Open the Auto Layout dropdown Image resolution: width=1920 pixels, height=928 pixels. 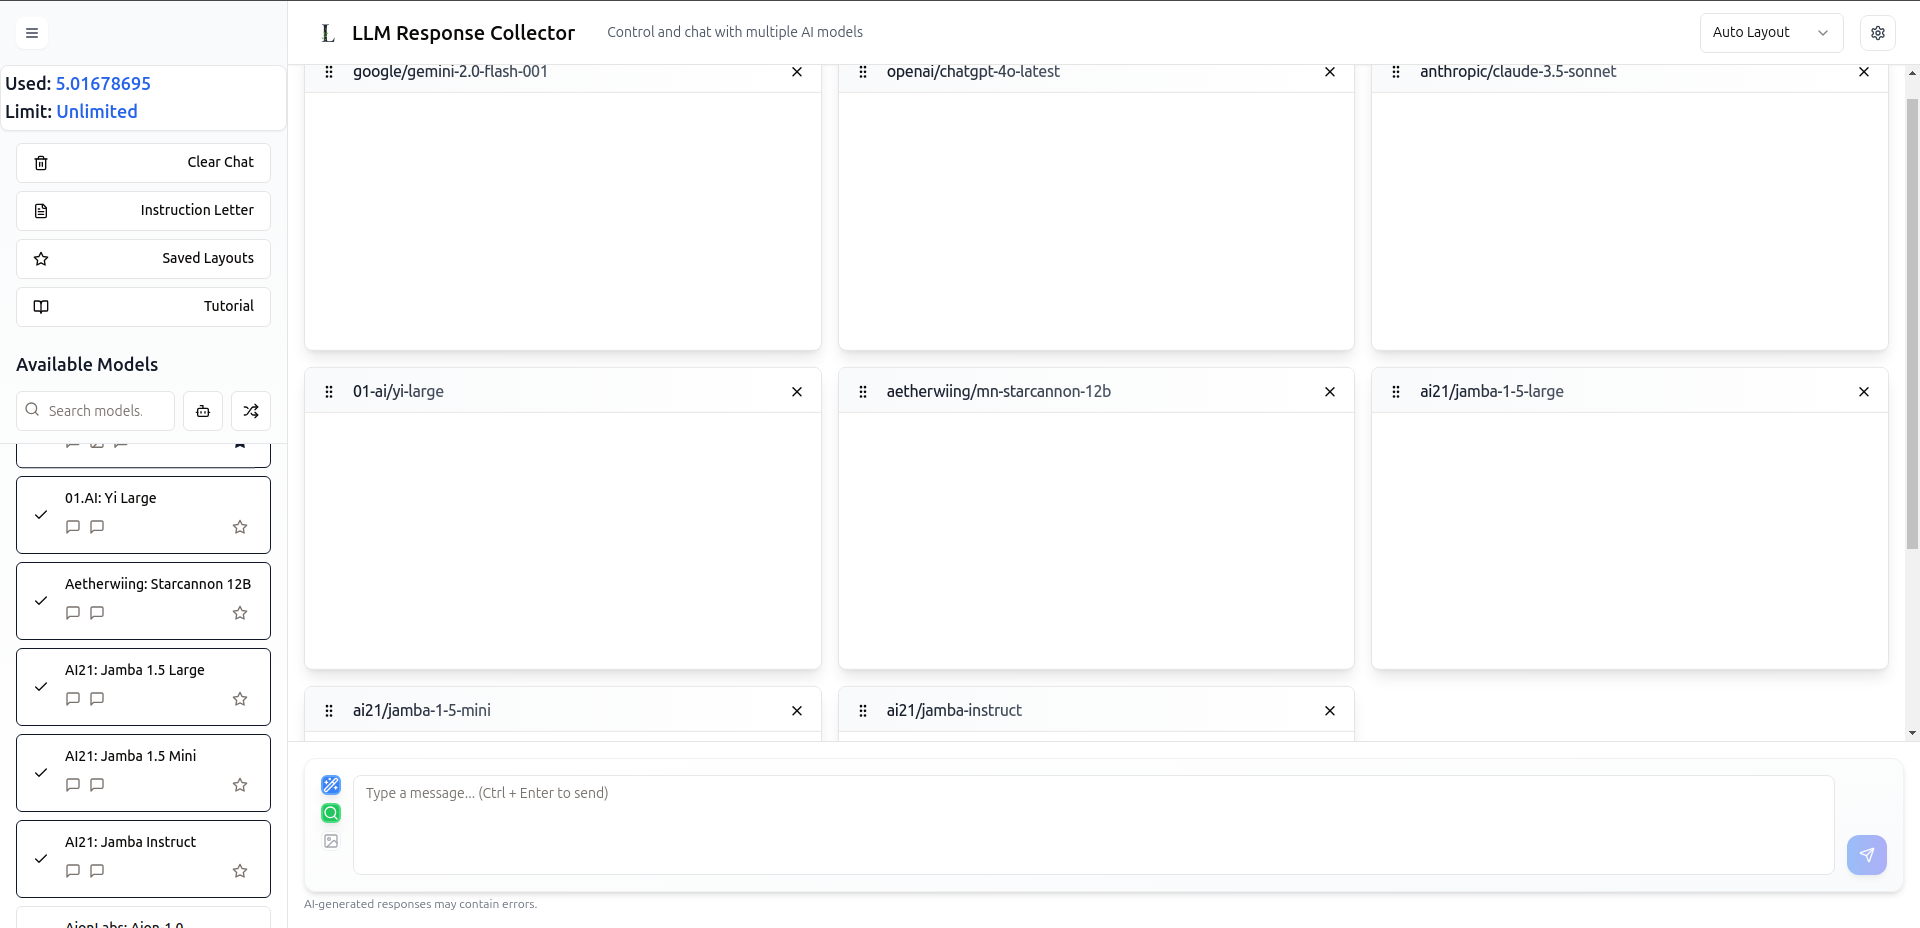pyautogui.click(x=1771, y=33)
